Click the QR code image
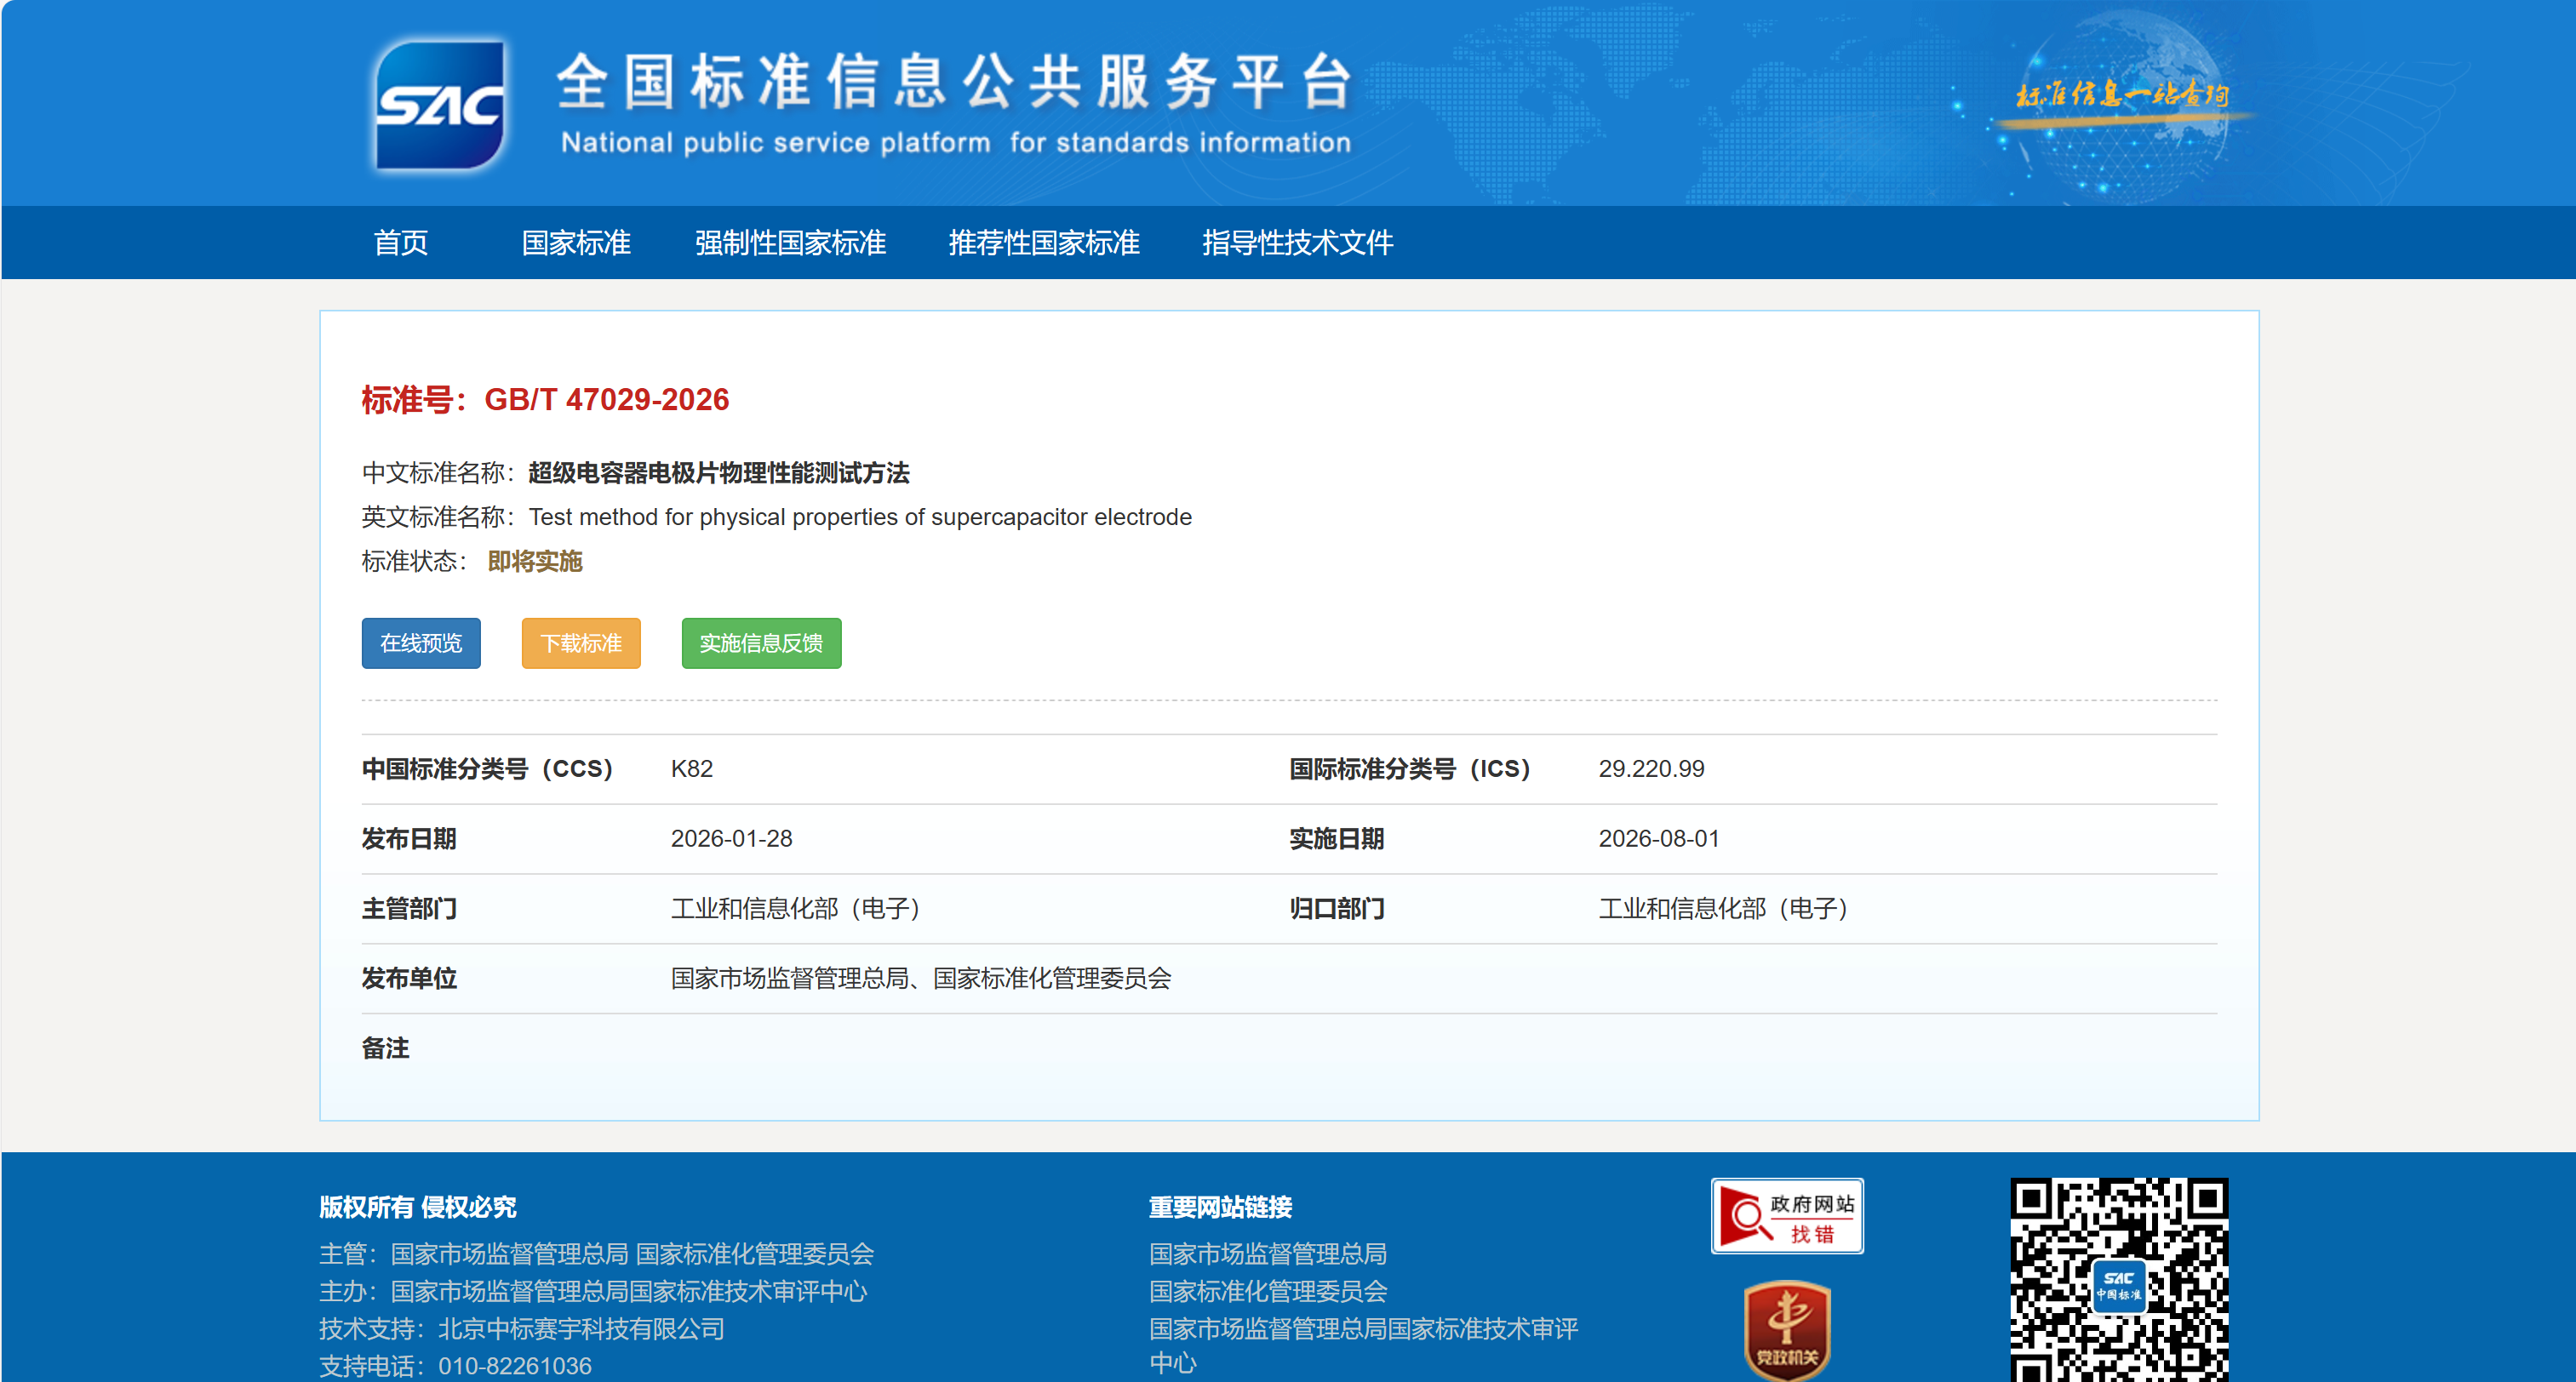2576x1382 pixels. point(2118,1280)
